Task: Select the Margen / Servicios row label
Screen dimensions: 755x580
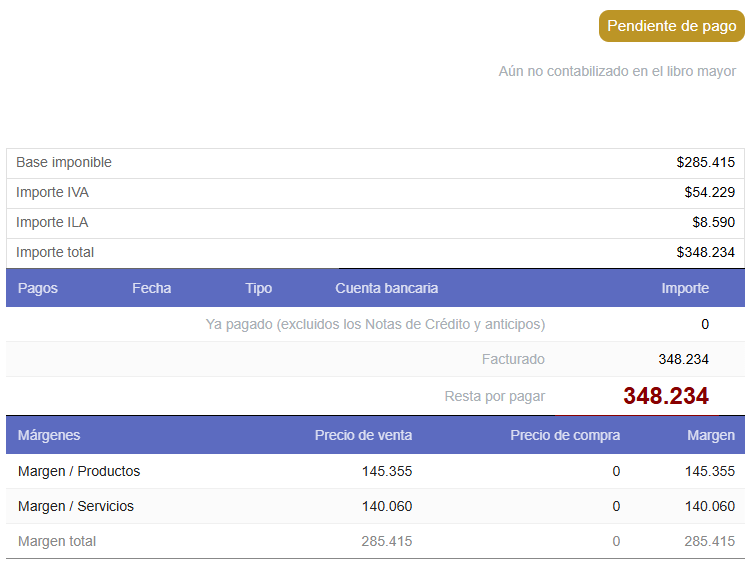Action: coord(76,506)
